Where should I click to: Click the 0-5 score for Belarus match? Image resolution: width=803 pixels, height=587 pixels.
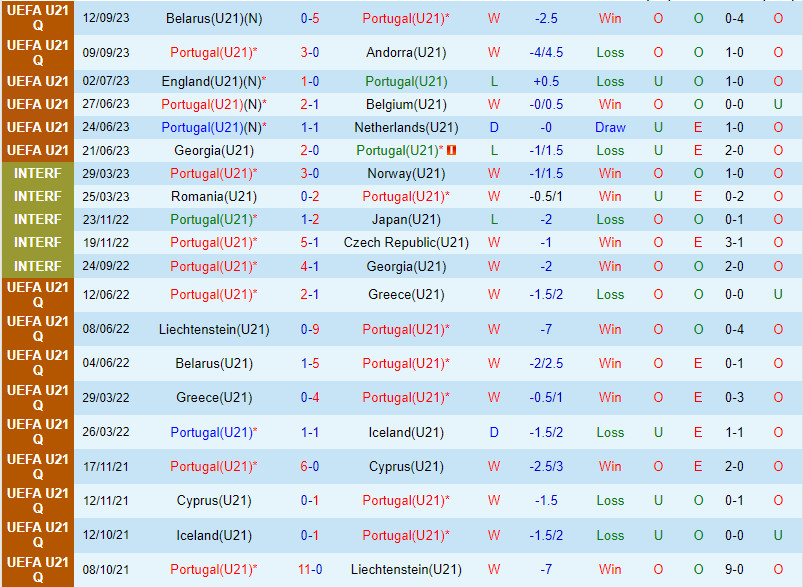[310, 18]
